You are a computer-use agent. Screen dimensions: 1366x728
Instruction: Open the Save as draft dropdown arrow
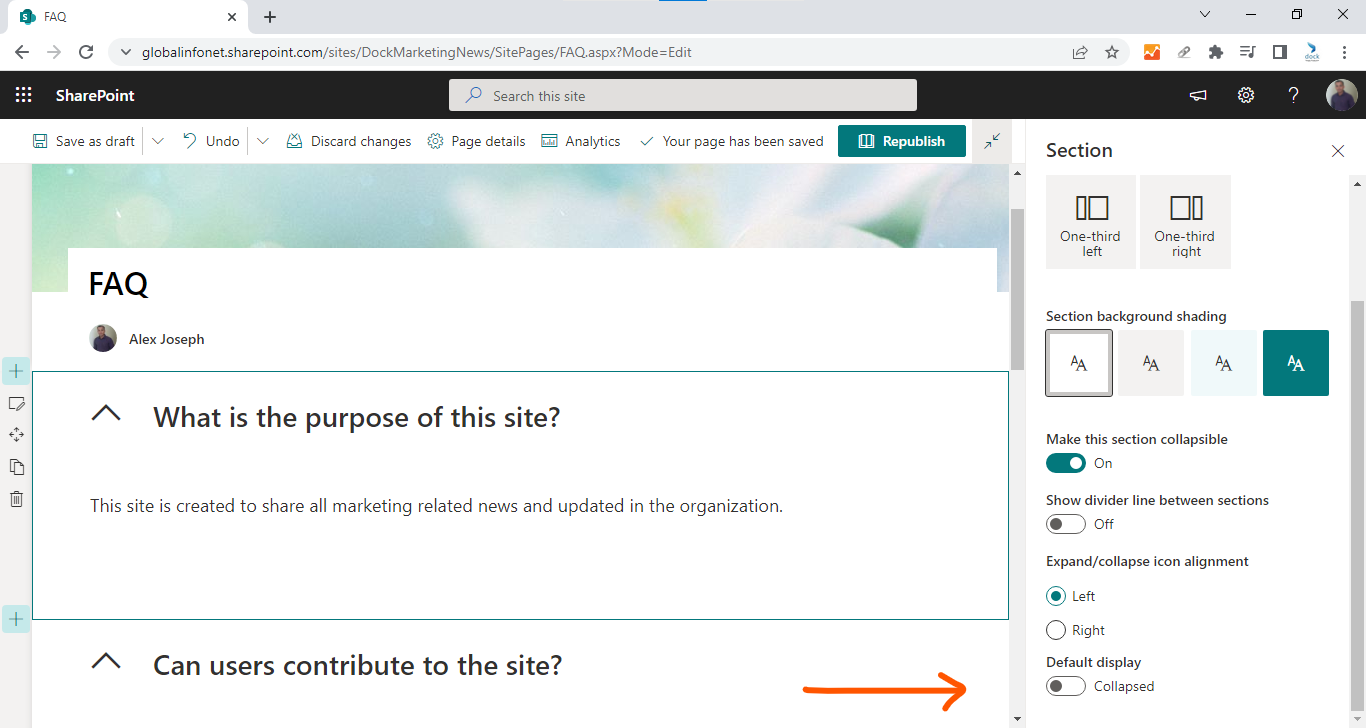click(x=157, y=141)
